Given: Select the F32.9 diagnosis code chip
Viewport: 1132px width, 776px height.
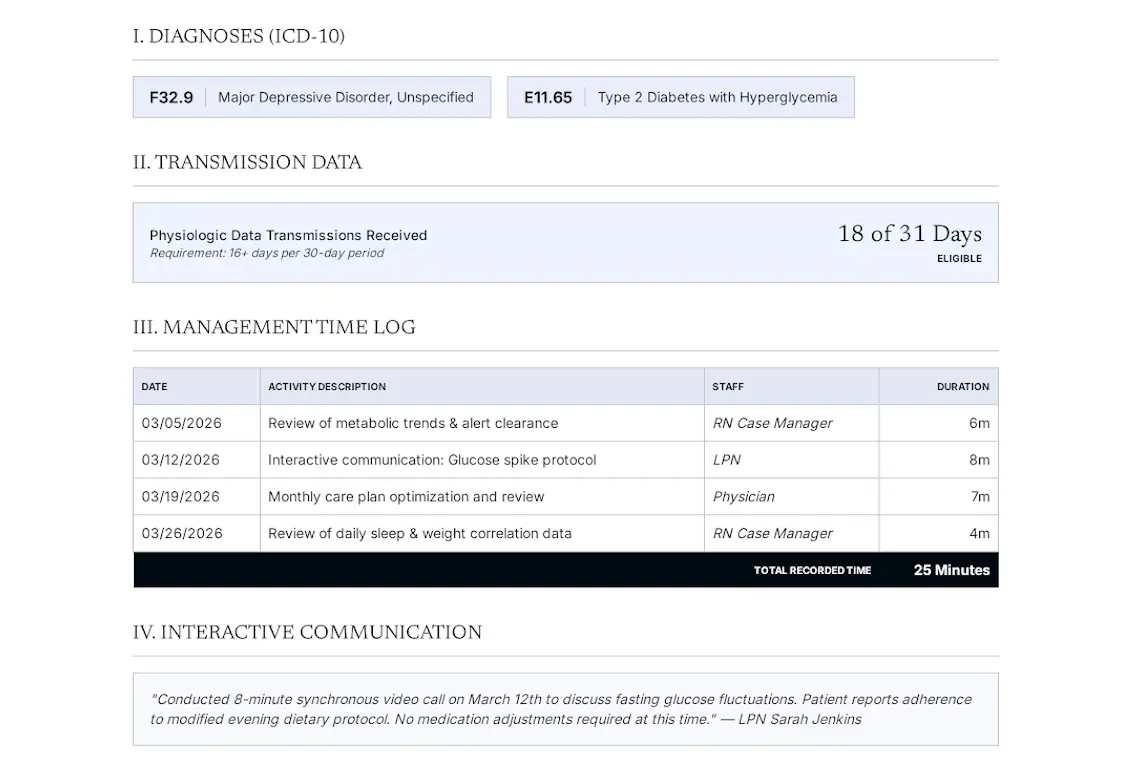Looking at the screenshot, I should tap(170, 97).
